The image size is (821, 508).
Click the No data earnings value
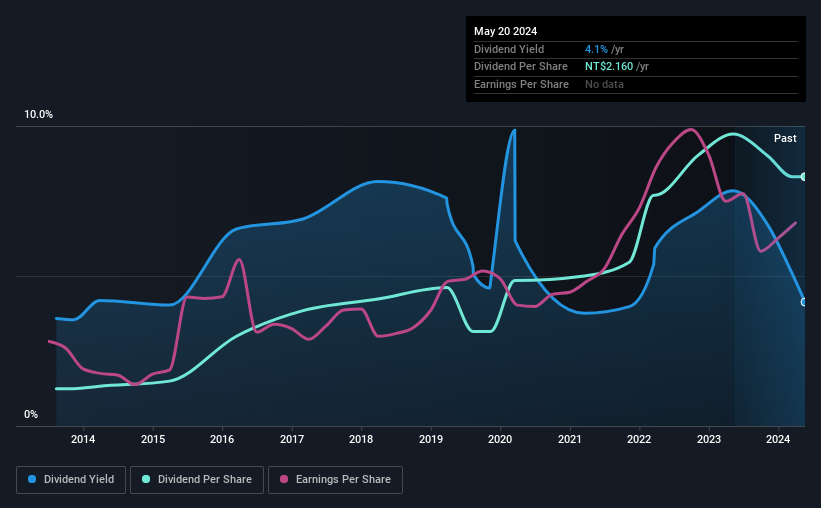[604, 84]
